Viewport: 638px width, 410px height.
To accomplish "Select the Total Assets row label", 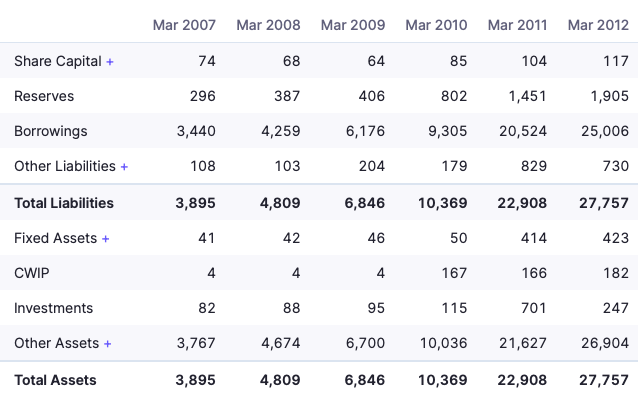I will tap(55, 380).
